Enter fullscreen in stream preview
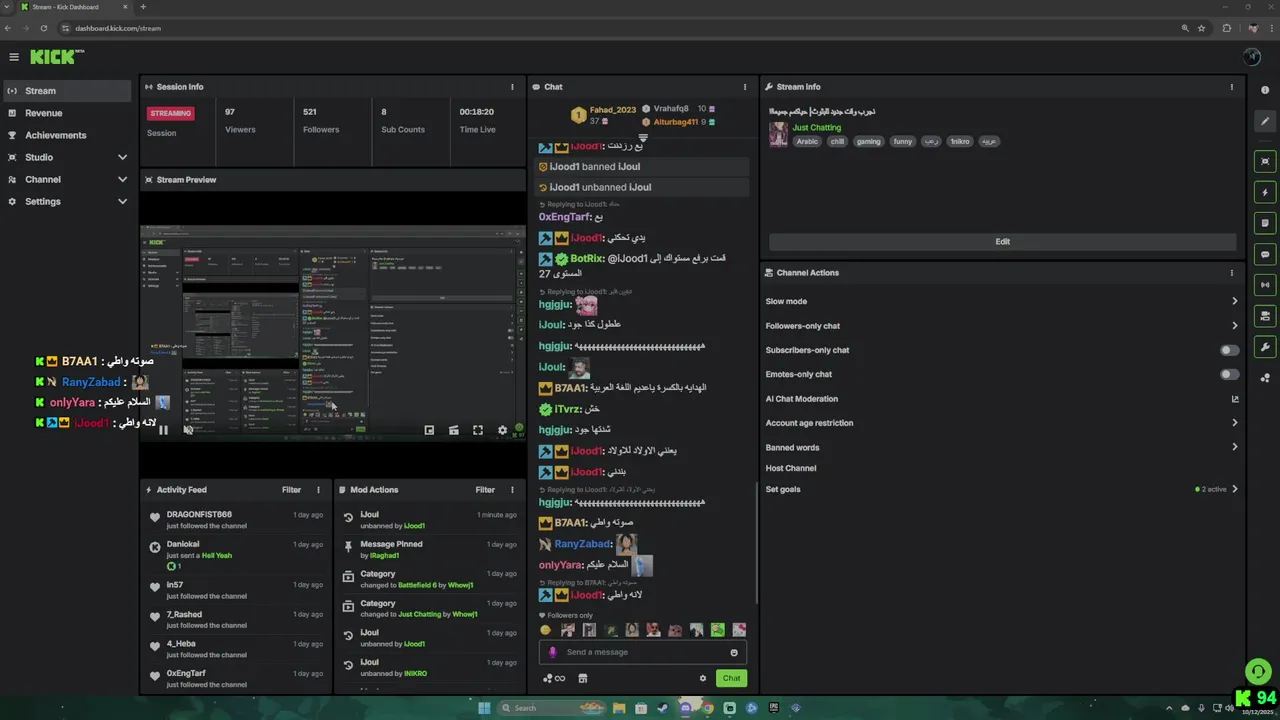 (478, 430)
